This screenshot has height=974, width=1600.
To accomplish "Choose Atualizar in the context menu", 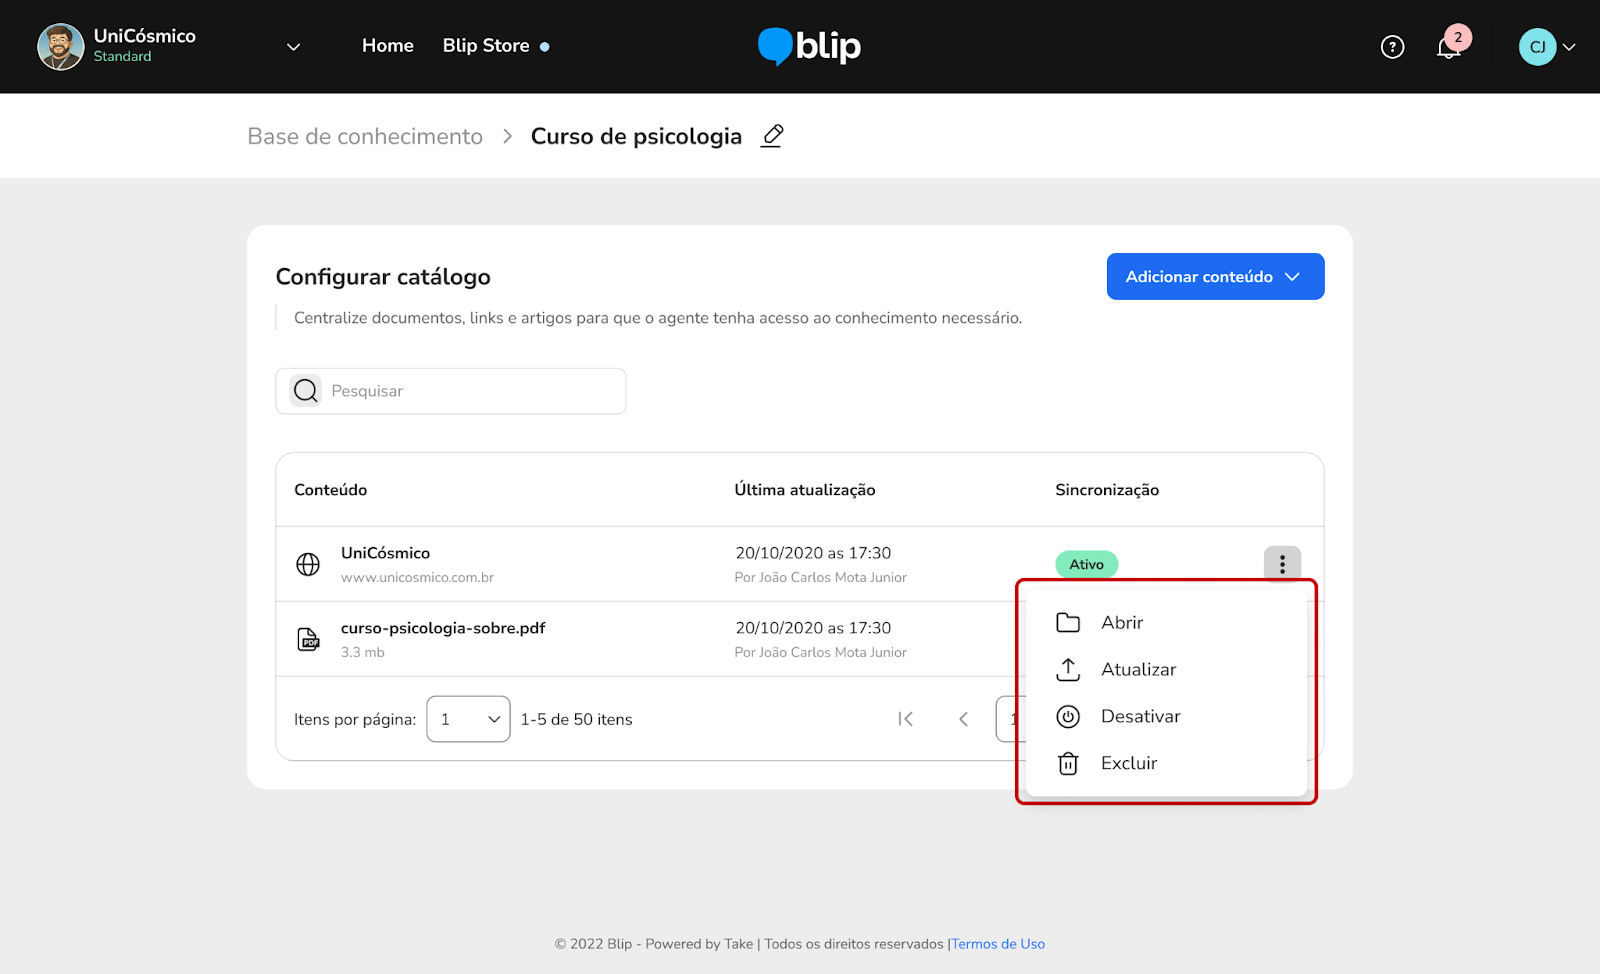I will coord(1138,670).
